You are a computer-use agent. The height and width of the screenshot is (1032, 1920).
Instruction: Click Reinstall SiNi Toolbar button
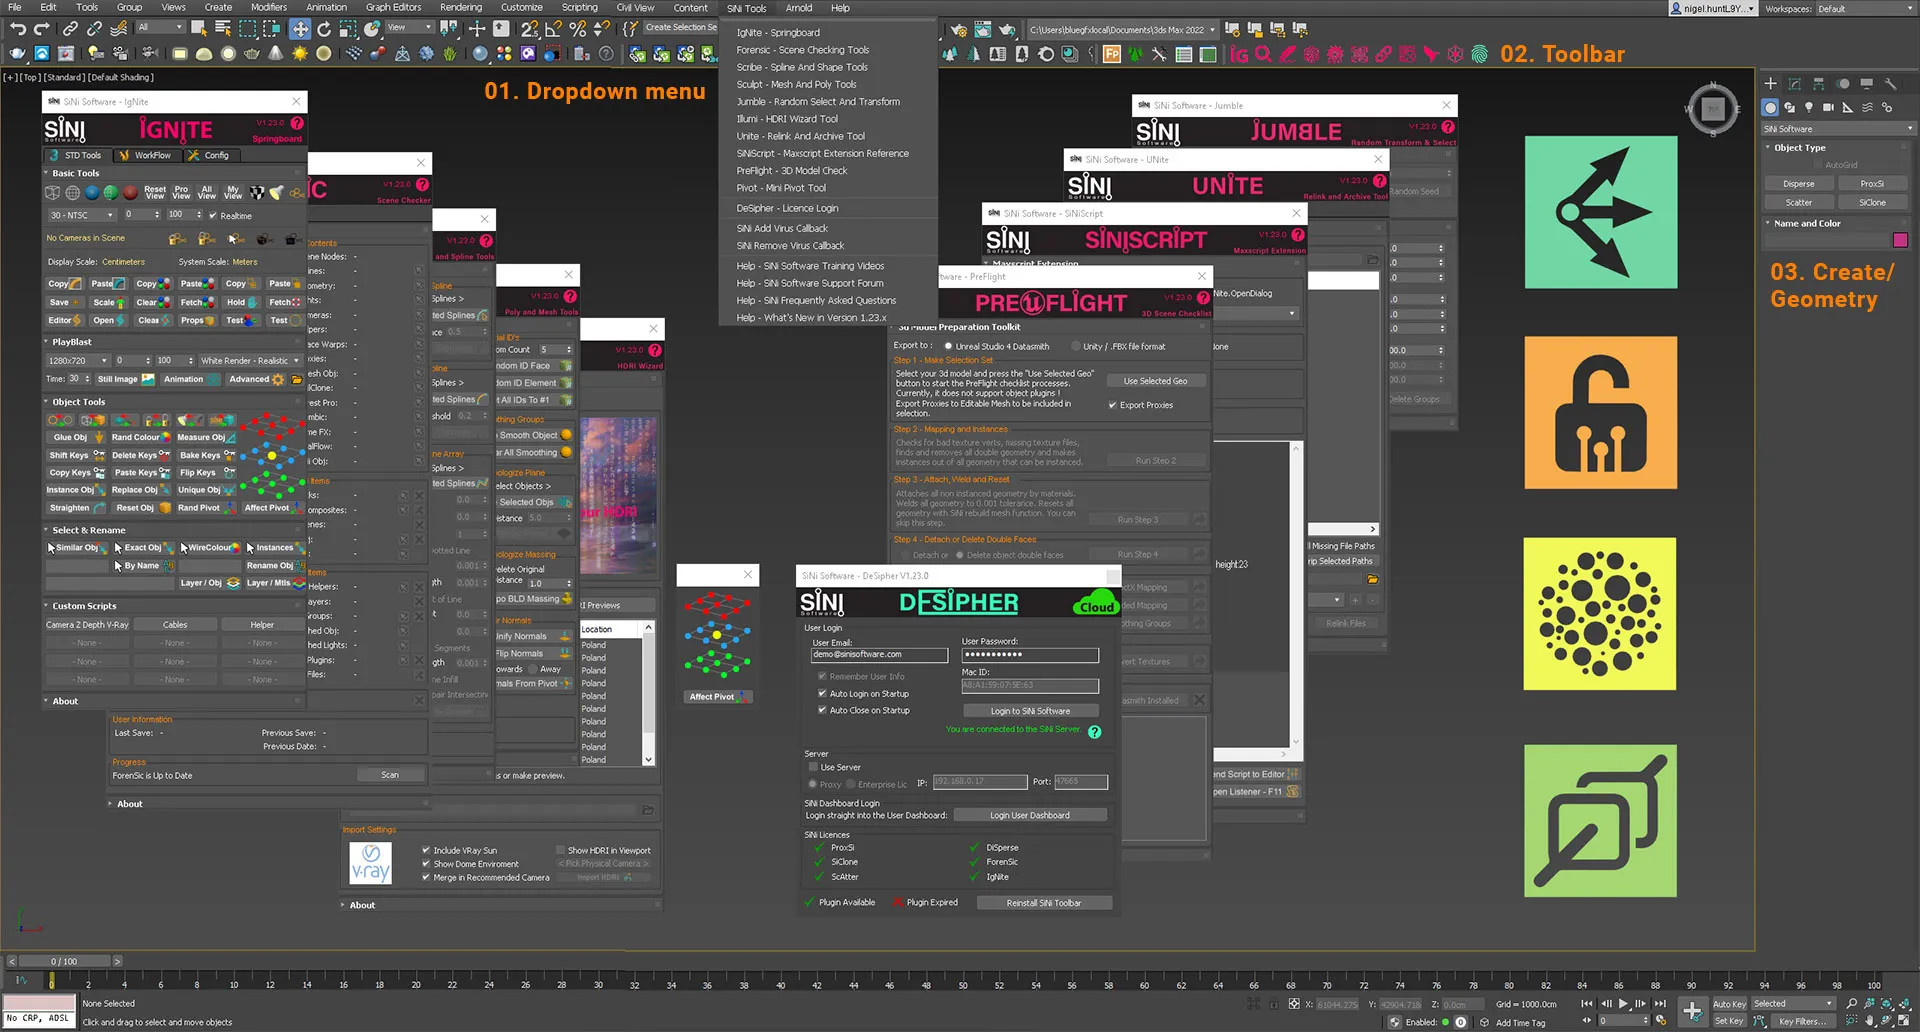click(x=1043, y=903)
